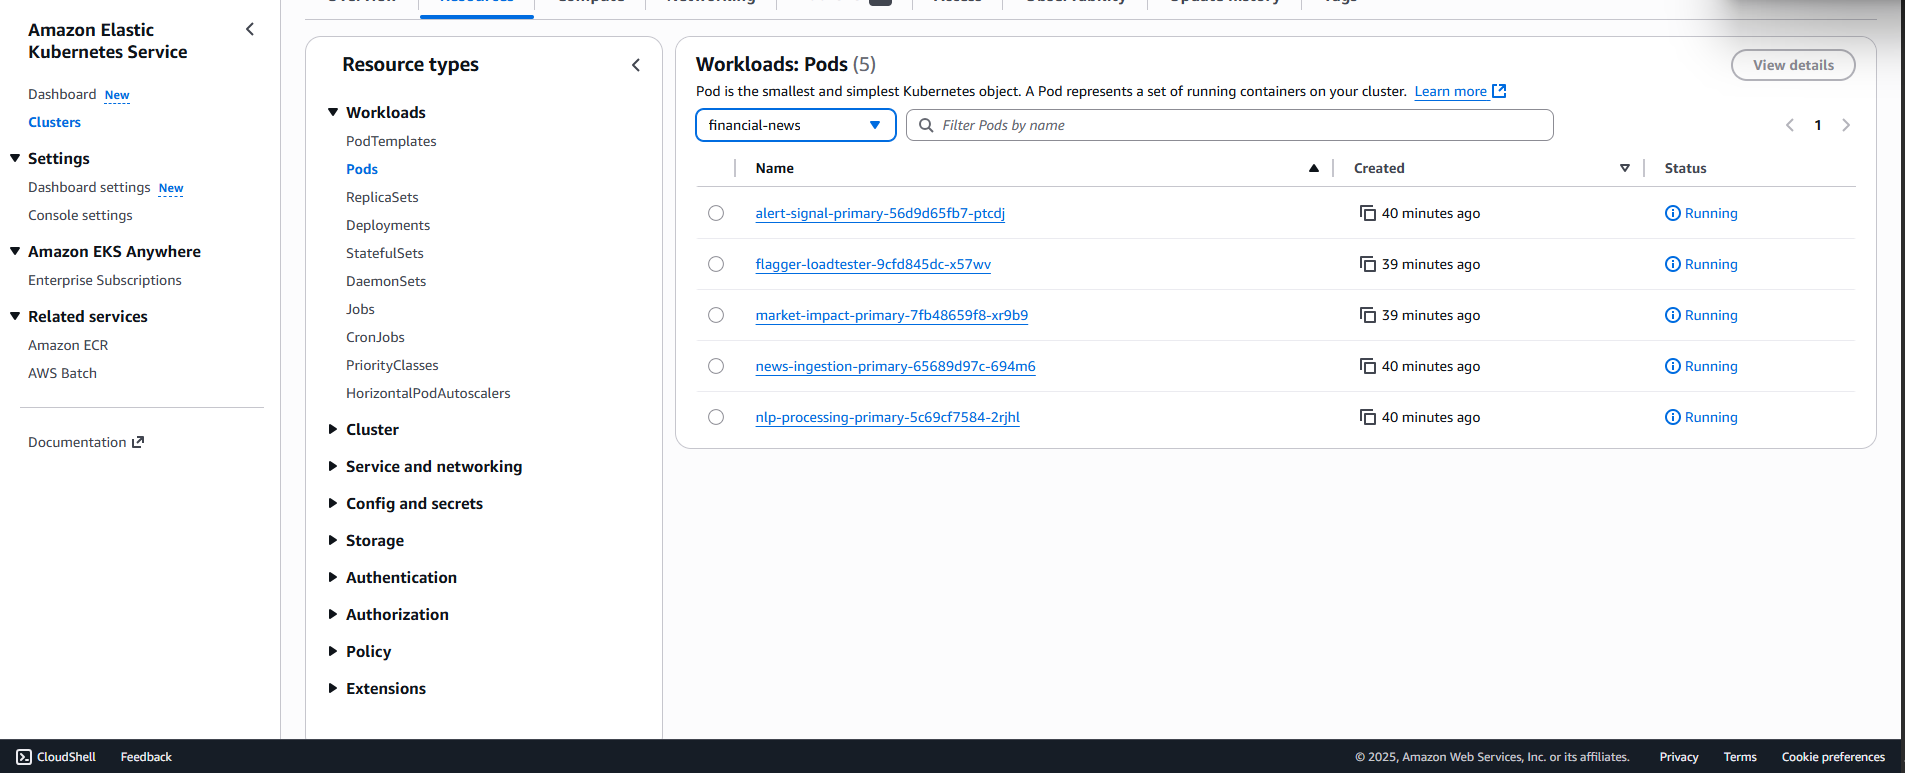Collapse the Workloads tree section
This screenshot has height=773, width=1905.
[333, 112]
